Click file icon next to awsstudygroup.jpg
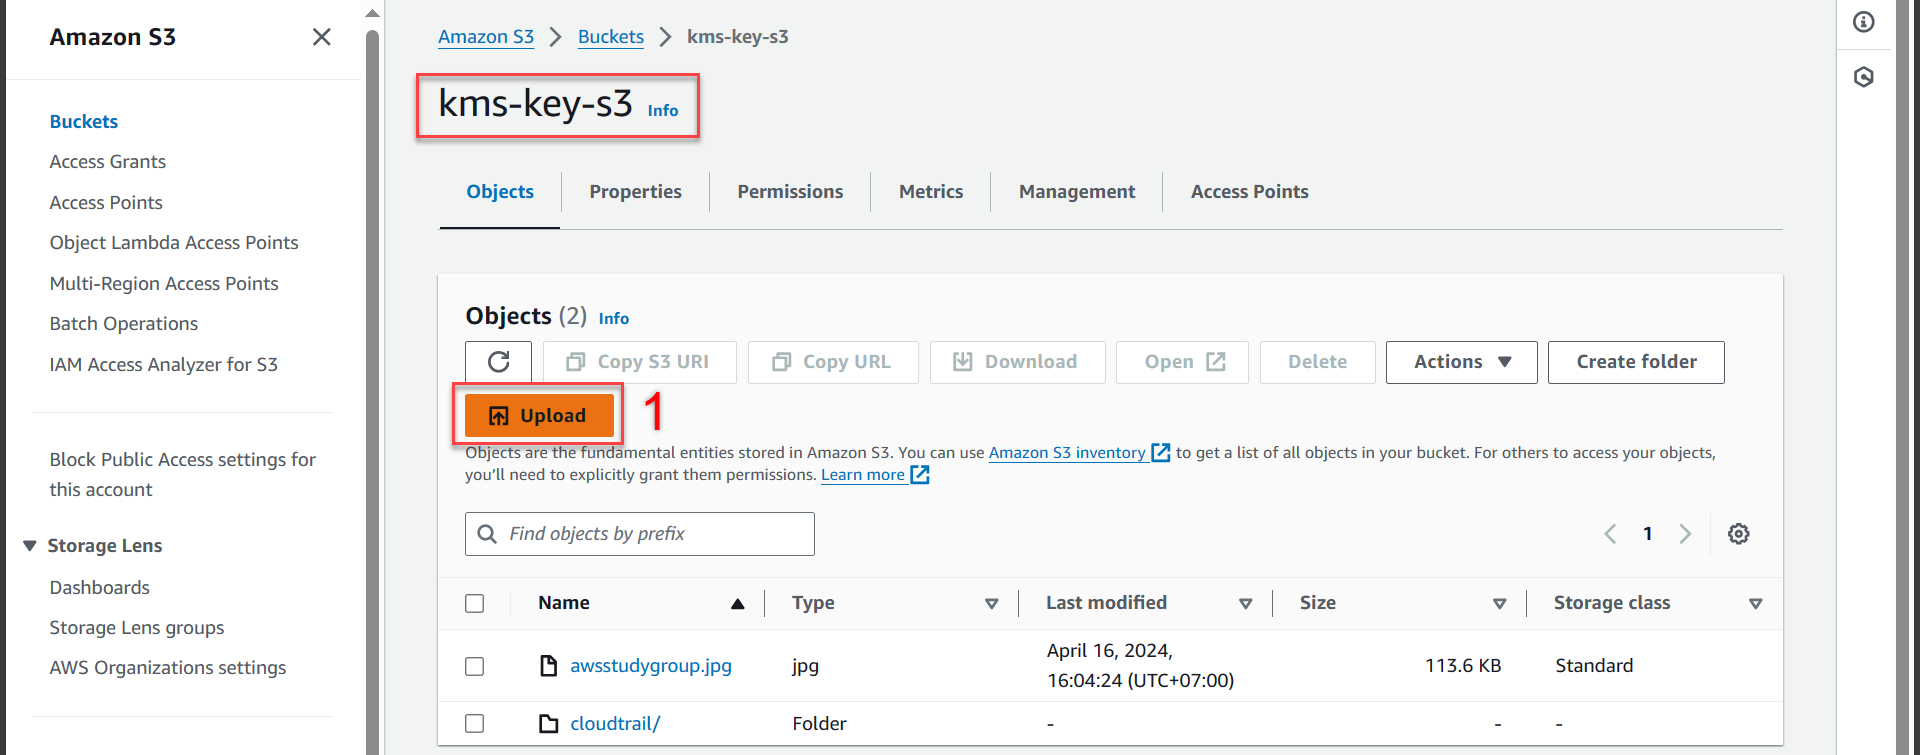Image resolution: width=1920 pixels, height=755 pixels. tap(548, 666)
